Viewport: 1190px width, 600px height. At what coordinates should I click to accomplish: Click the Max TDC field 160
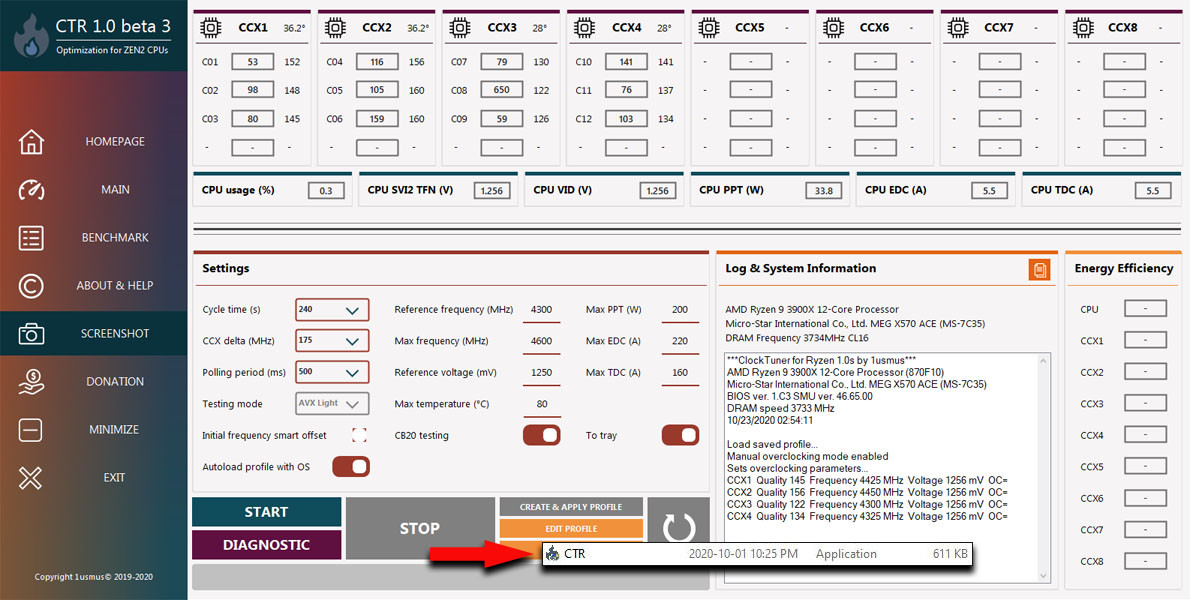tap(680, 372)
